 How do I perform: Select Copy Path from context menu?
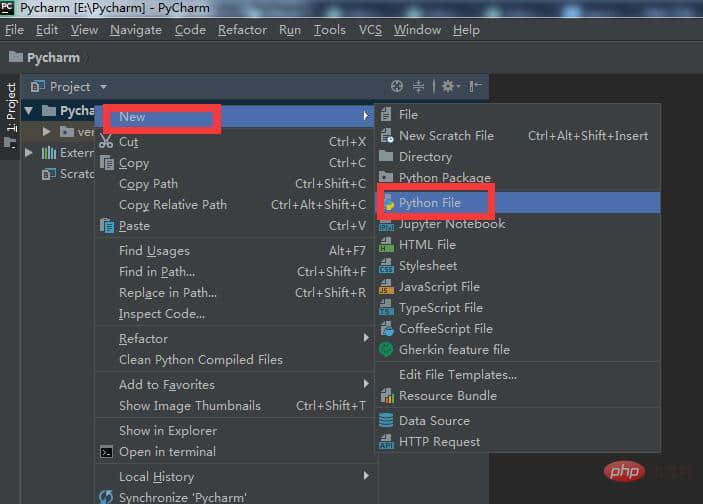tap(236, 184)
